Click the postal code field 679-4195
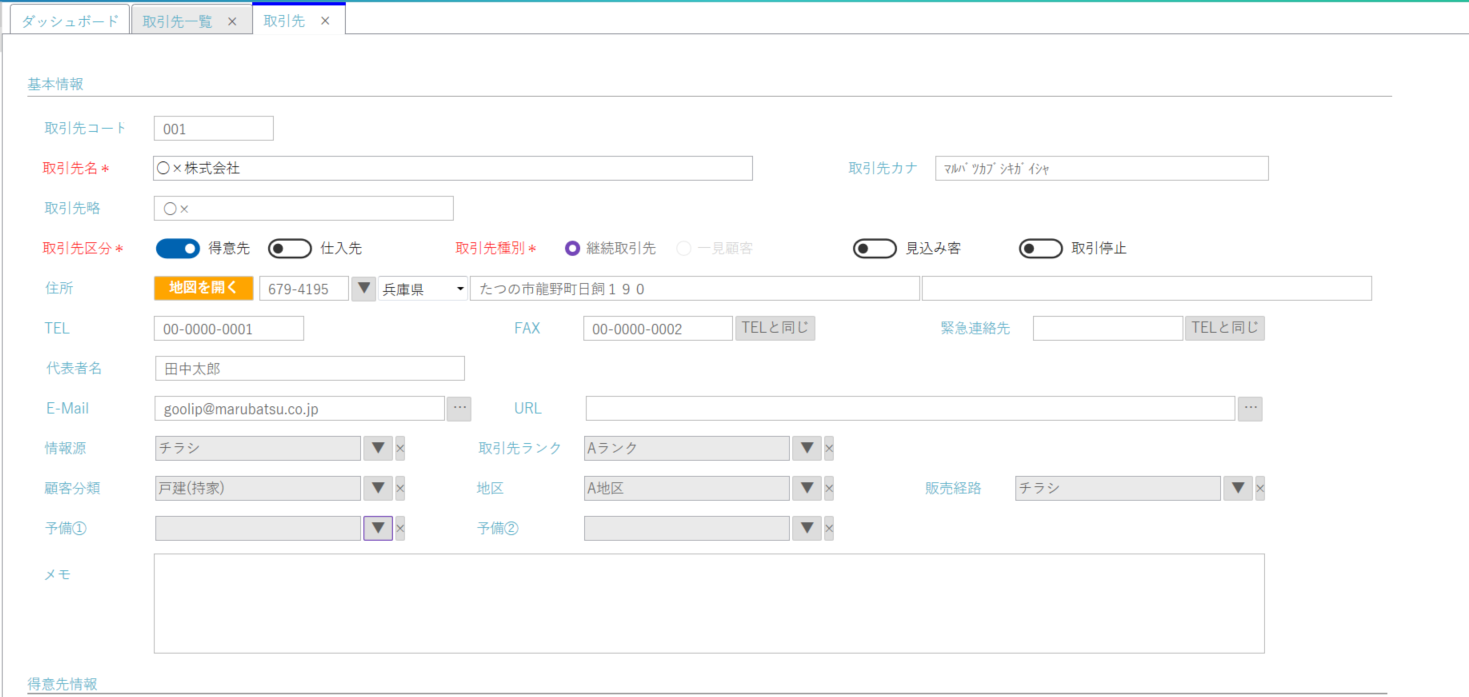The width and height of the screenshot is (1469, 697). click(x=304, y=288)
